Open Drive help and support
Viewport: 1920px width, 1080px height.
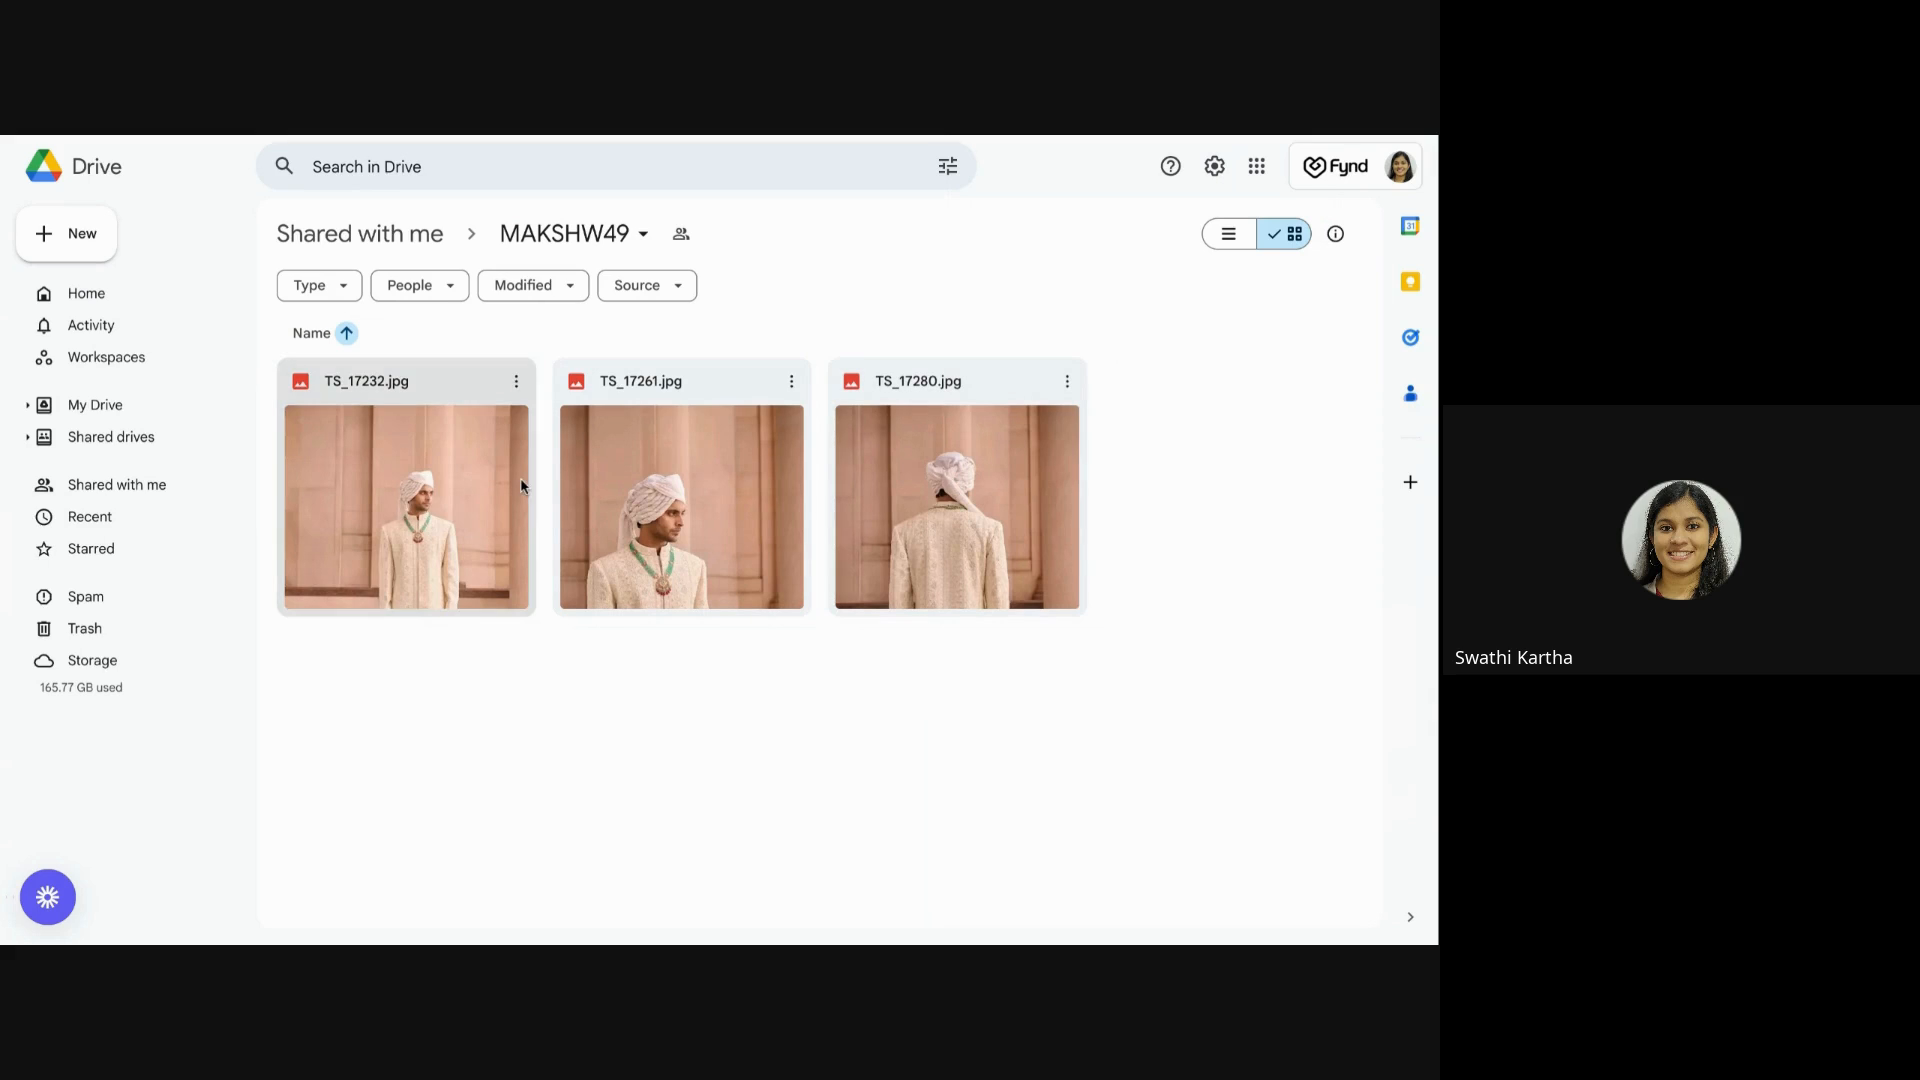(1170, 166)
